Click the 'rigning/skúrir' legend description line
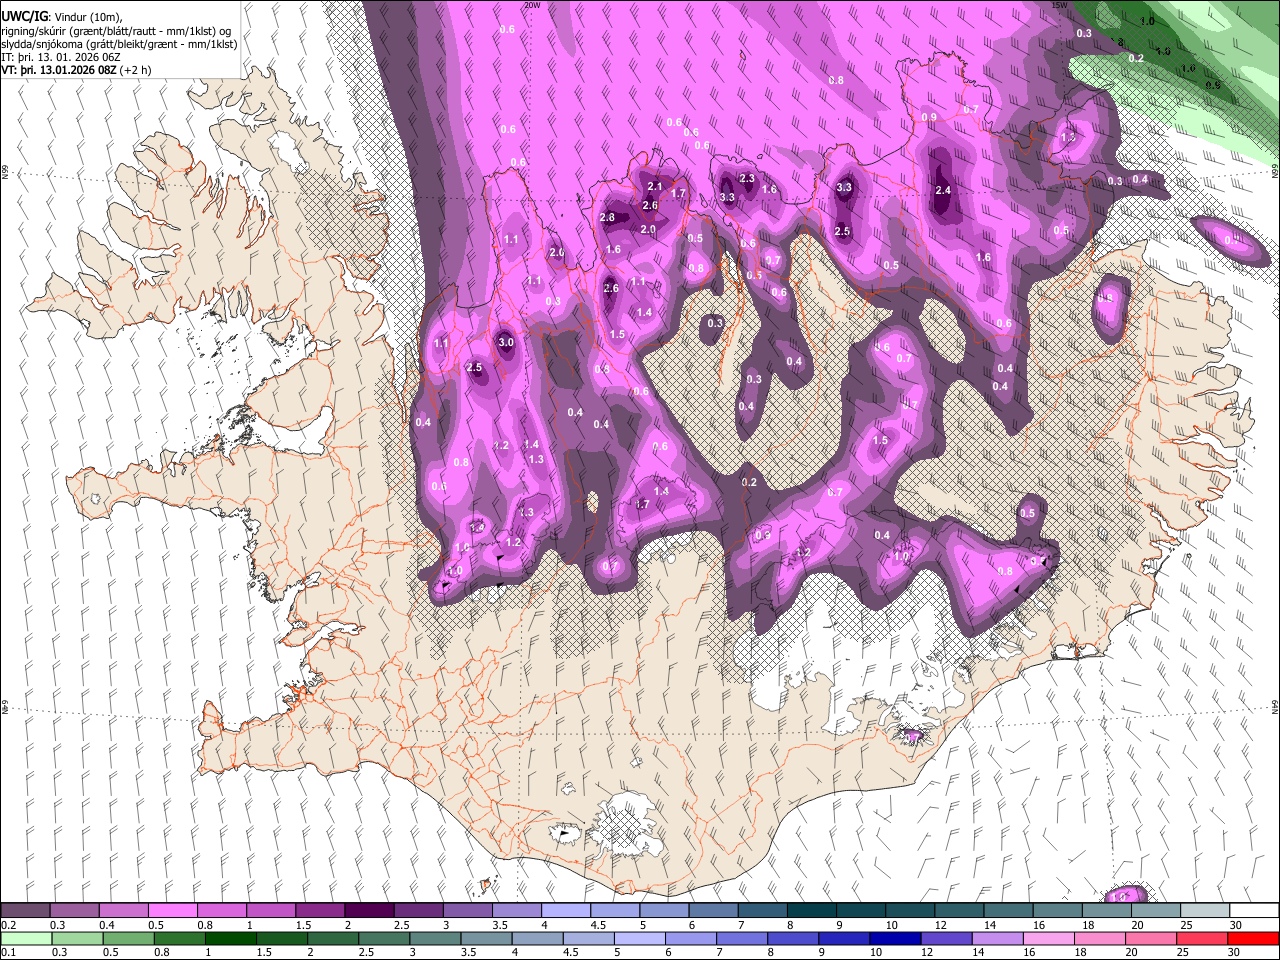This screenshot has width=1280, height=960. [x=117, y=31]
